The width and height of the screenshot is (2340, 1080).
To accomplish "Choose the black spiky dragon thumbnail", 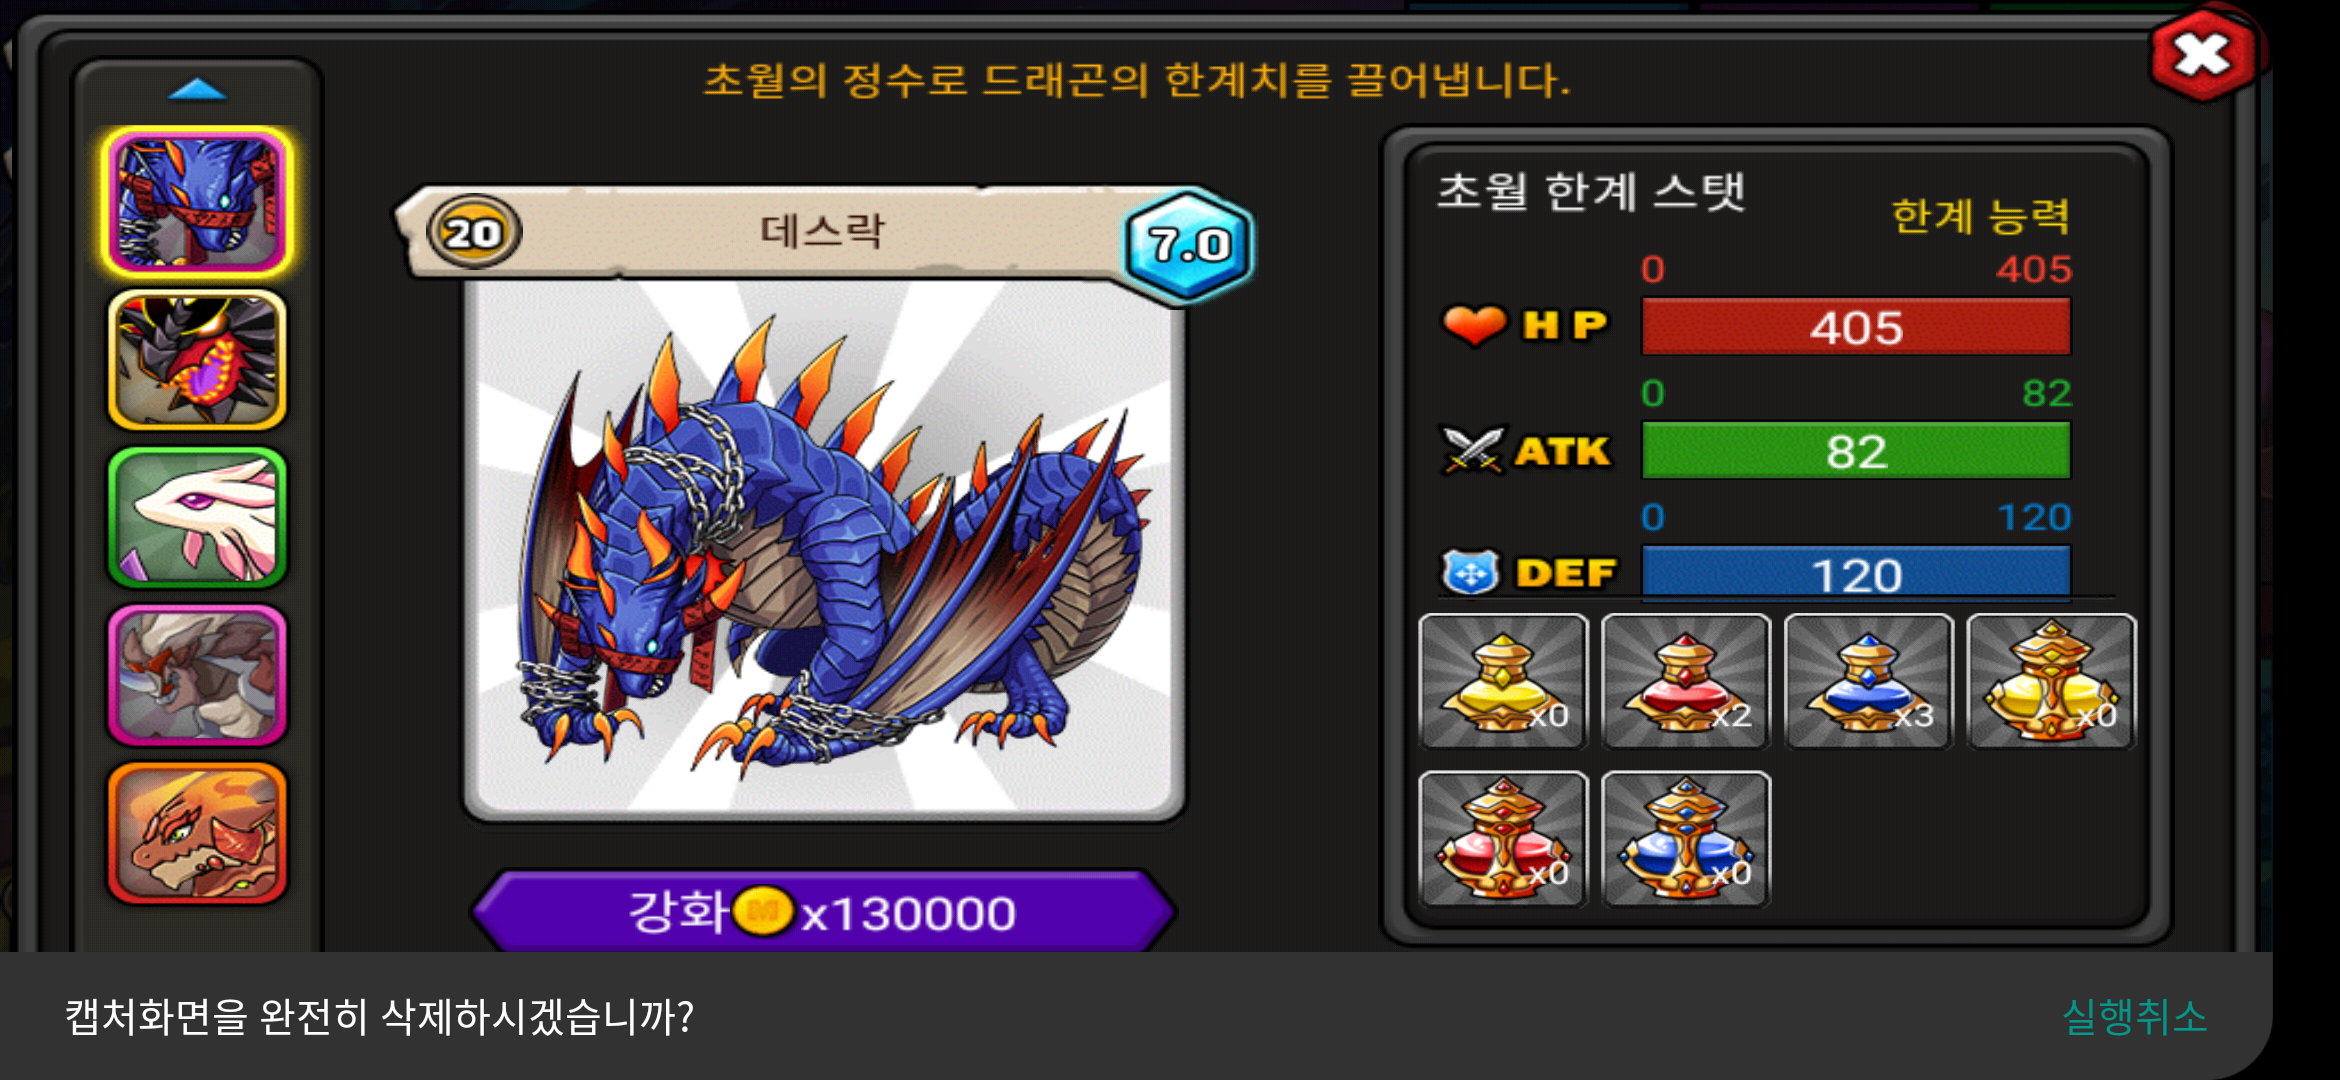I will (x=198, y=360).
